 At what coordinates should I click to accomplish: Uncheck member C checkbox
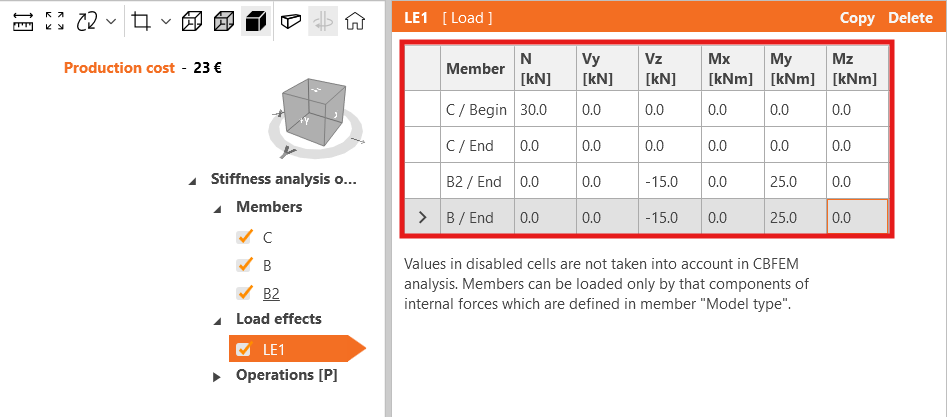[243, 238]
